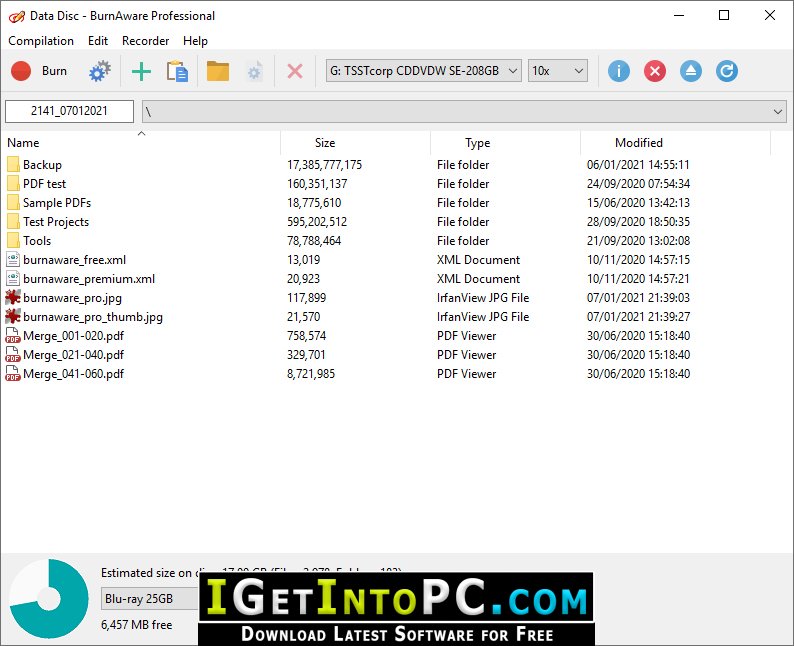Open the Help menu
Screen dimensions: 794x646
click(x=195, y=41)
